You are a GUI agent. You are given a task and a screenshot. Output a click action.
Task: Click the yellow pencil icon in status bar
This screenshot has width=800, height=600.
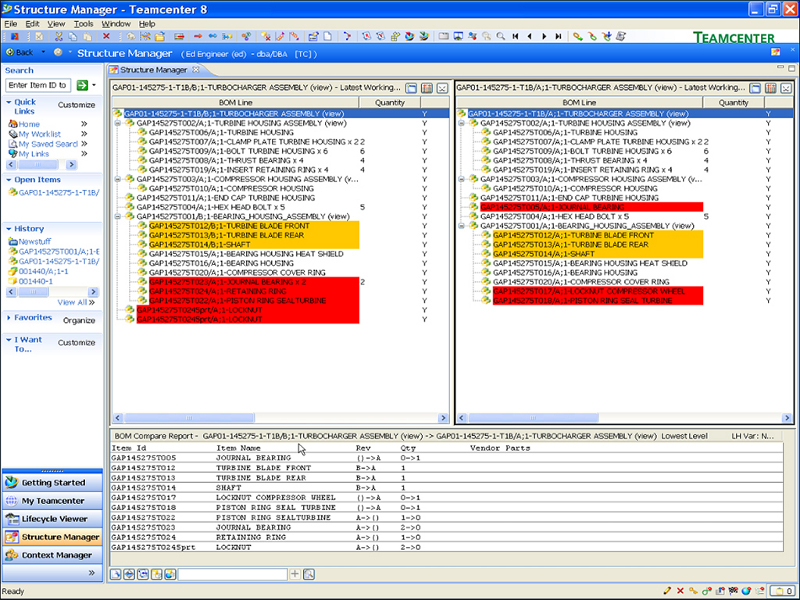[667, 591]
